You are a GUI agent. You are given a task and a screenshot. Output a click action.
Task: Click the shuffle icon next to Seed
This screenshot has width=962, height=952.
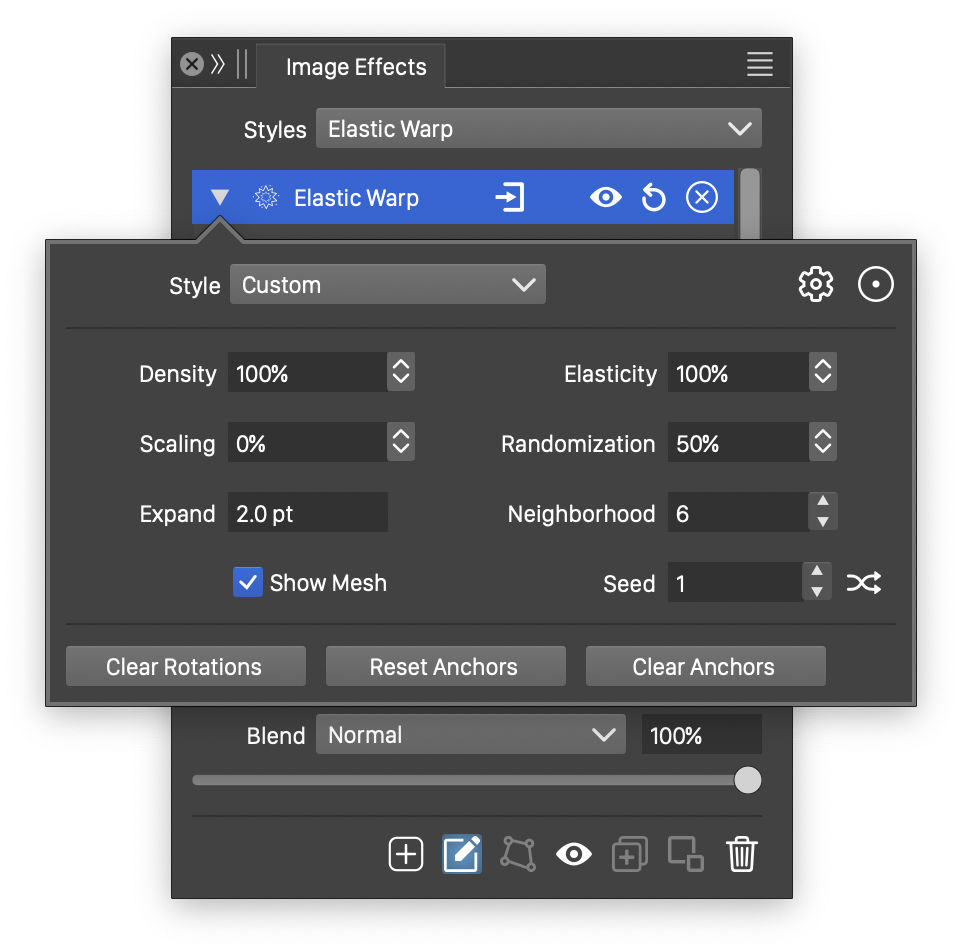point(864,583)
